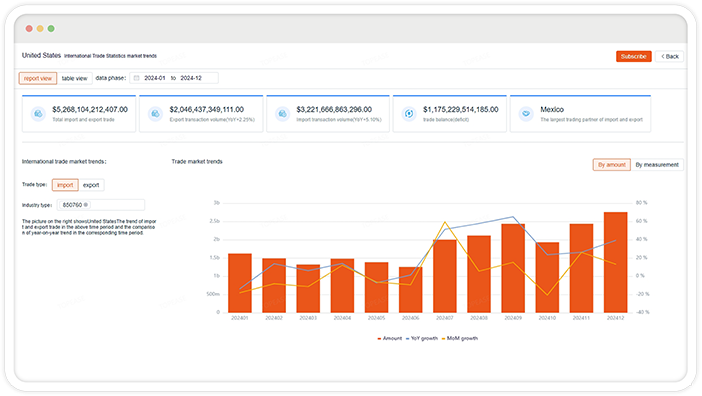The height and width of the screenshot is (396, 702).
Task: Click the 202407 bar in chart
Action: point(445,276)
